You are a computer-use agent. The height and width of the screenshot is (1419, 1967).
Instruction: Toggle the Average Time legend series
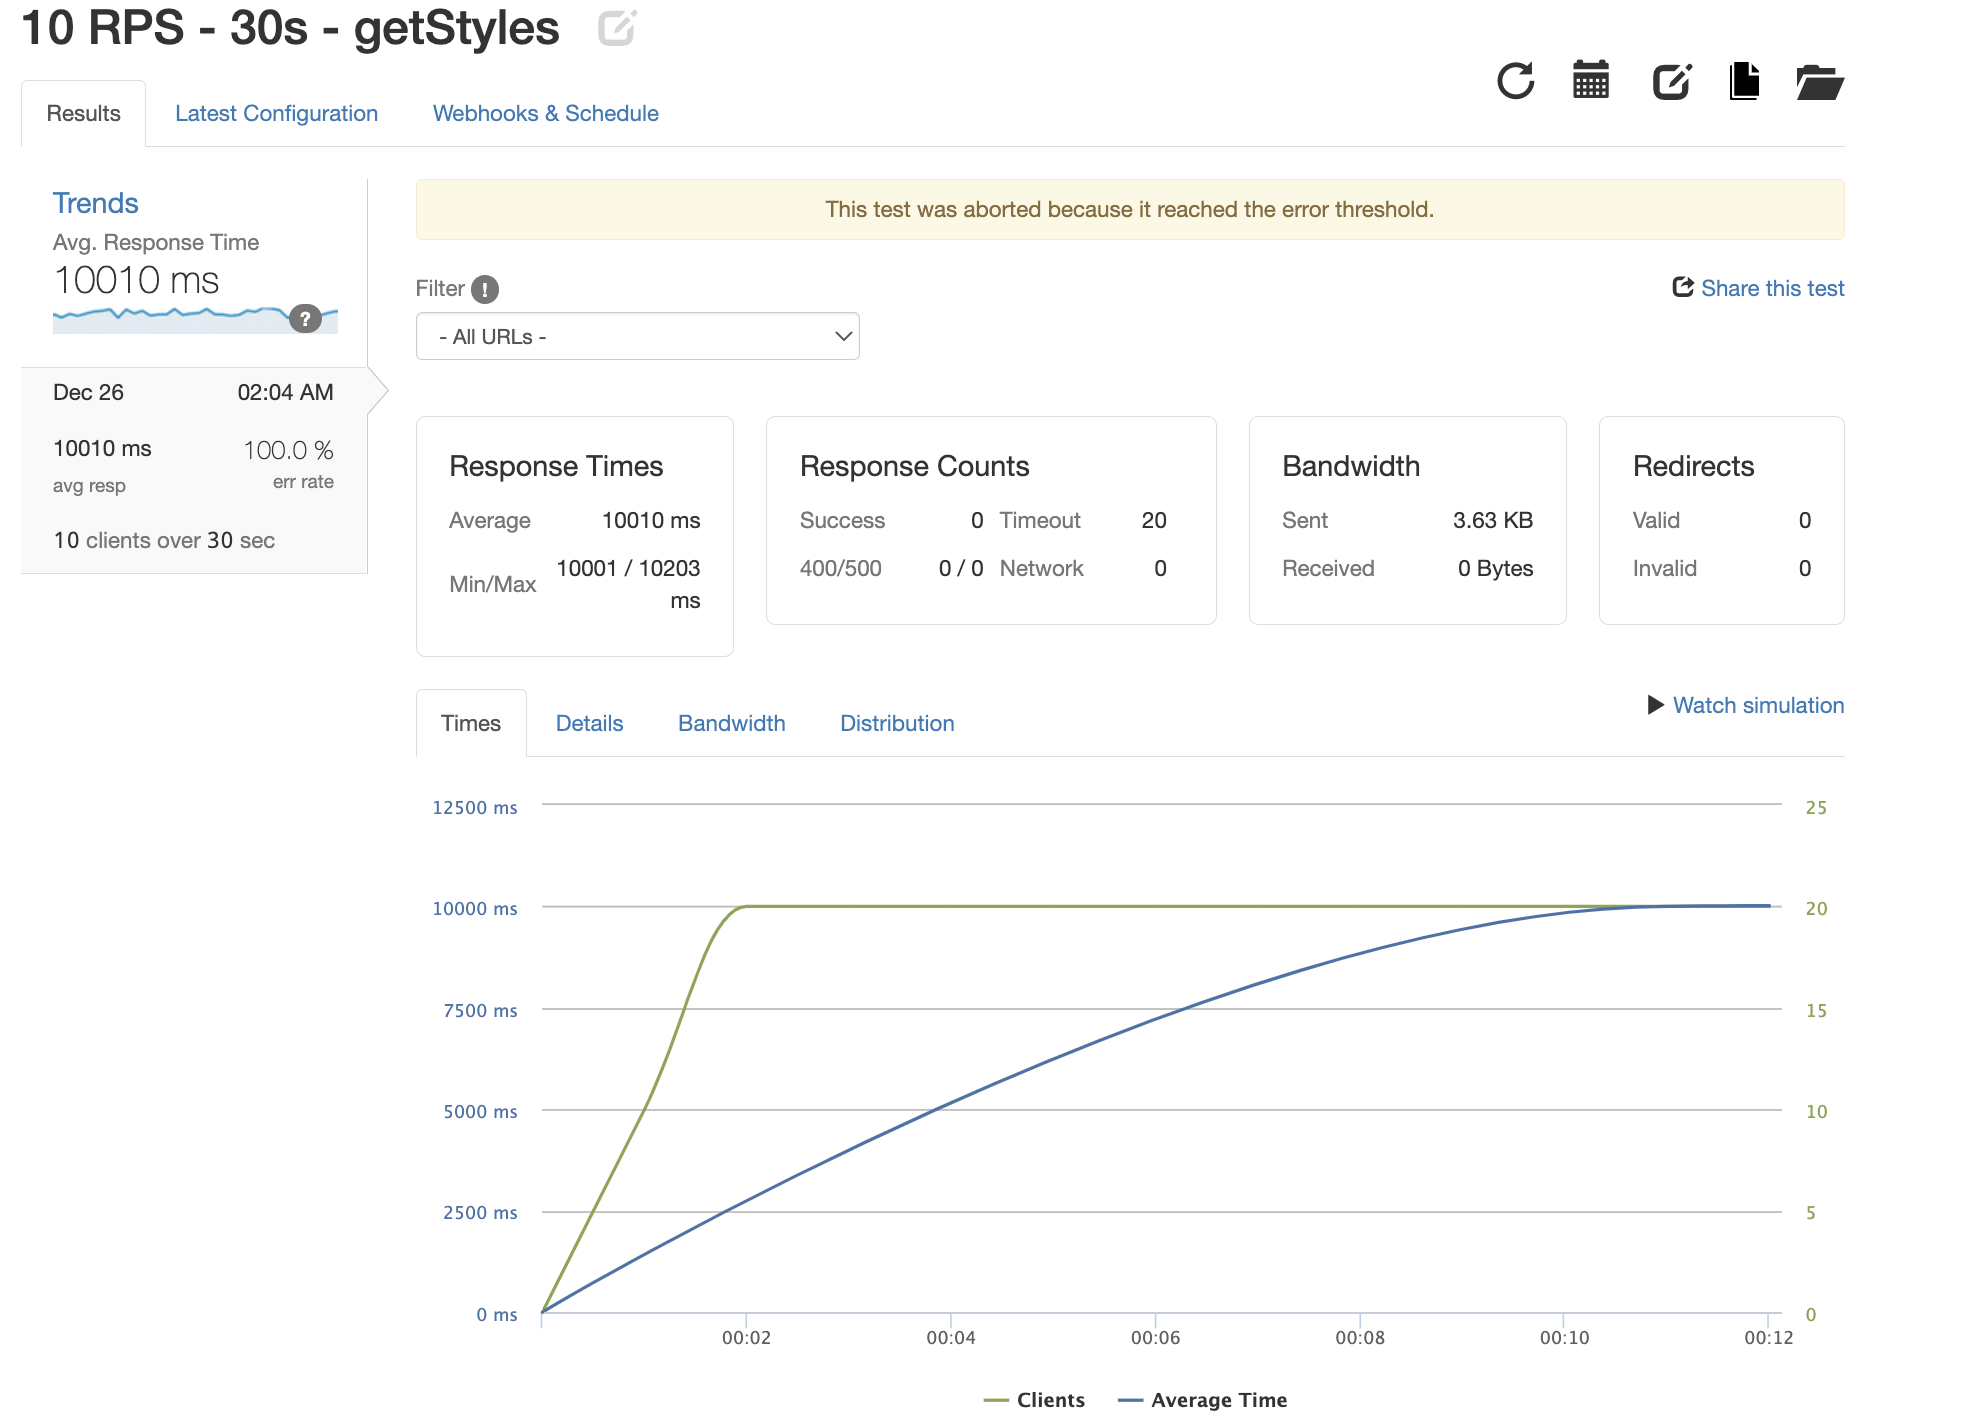click(x=1203, y=1400)
